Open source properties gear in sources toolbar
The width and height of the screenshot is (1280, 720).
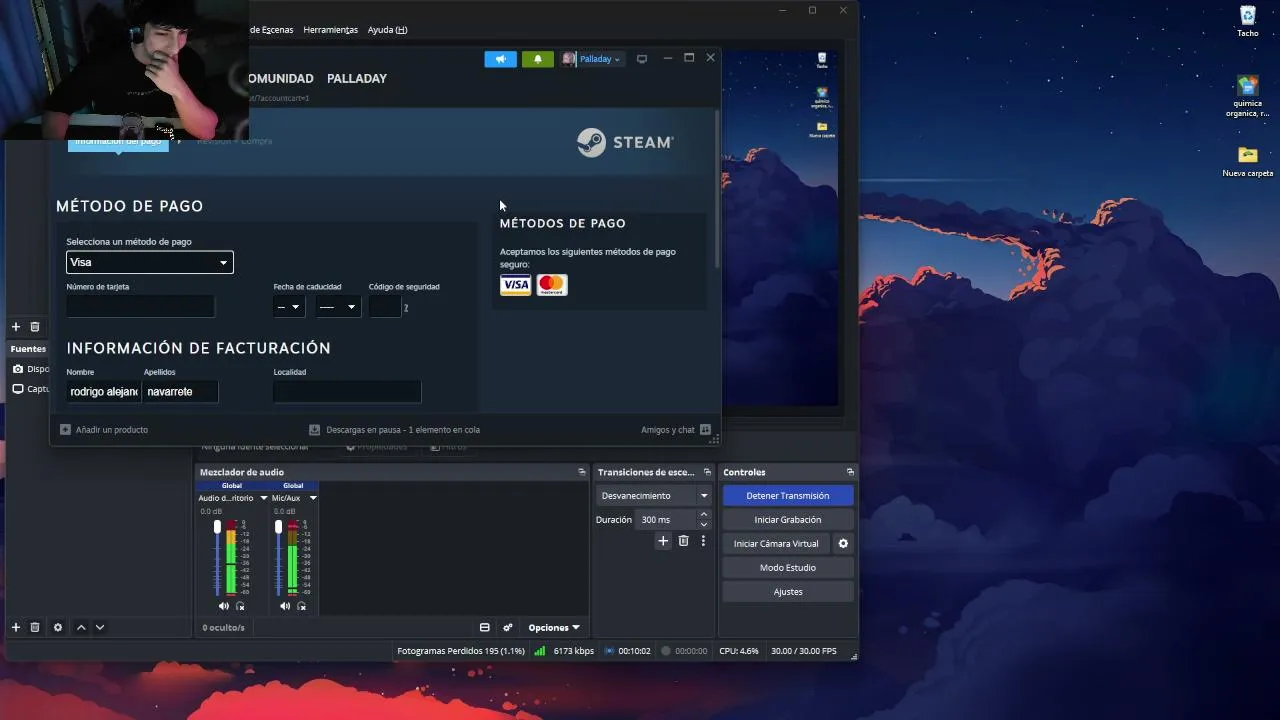(58, 627)
